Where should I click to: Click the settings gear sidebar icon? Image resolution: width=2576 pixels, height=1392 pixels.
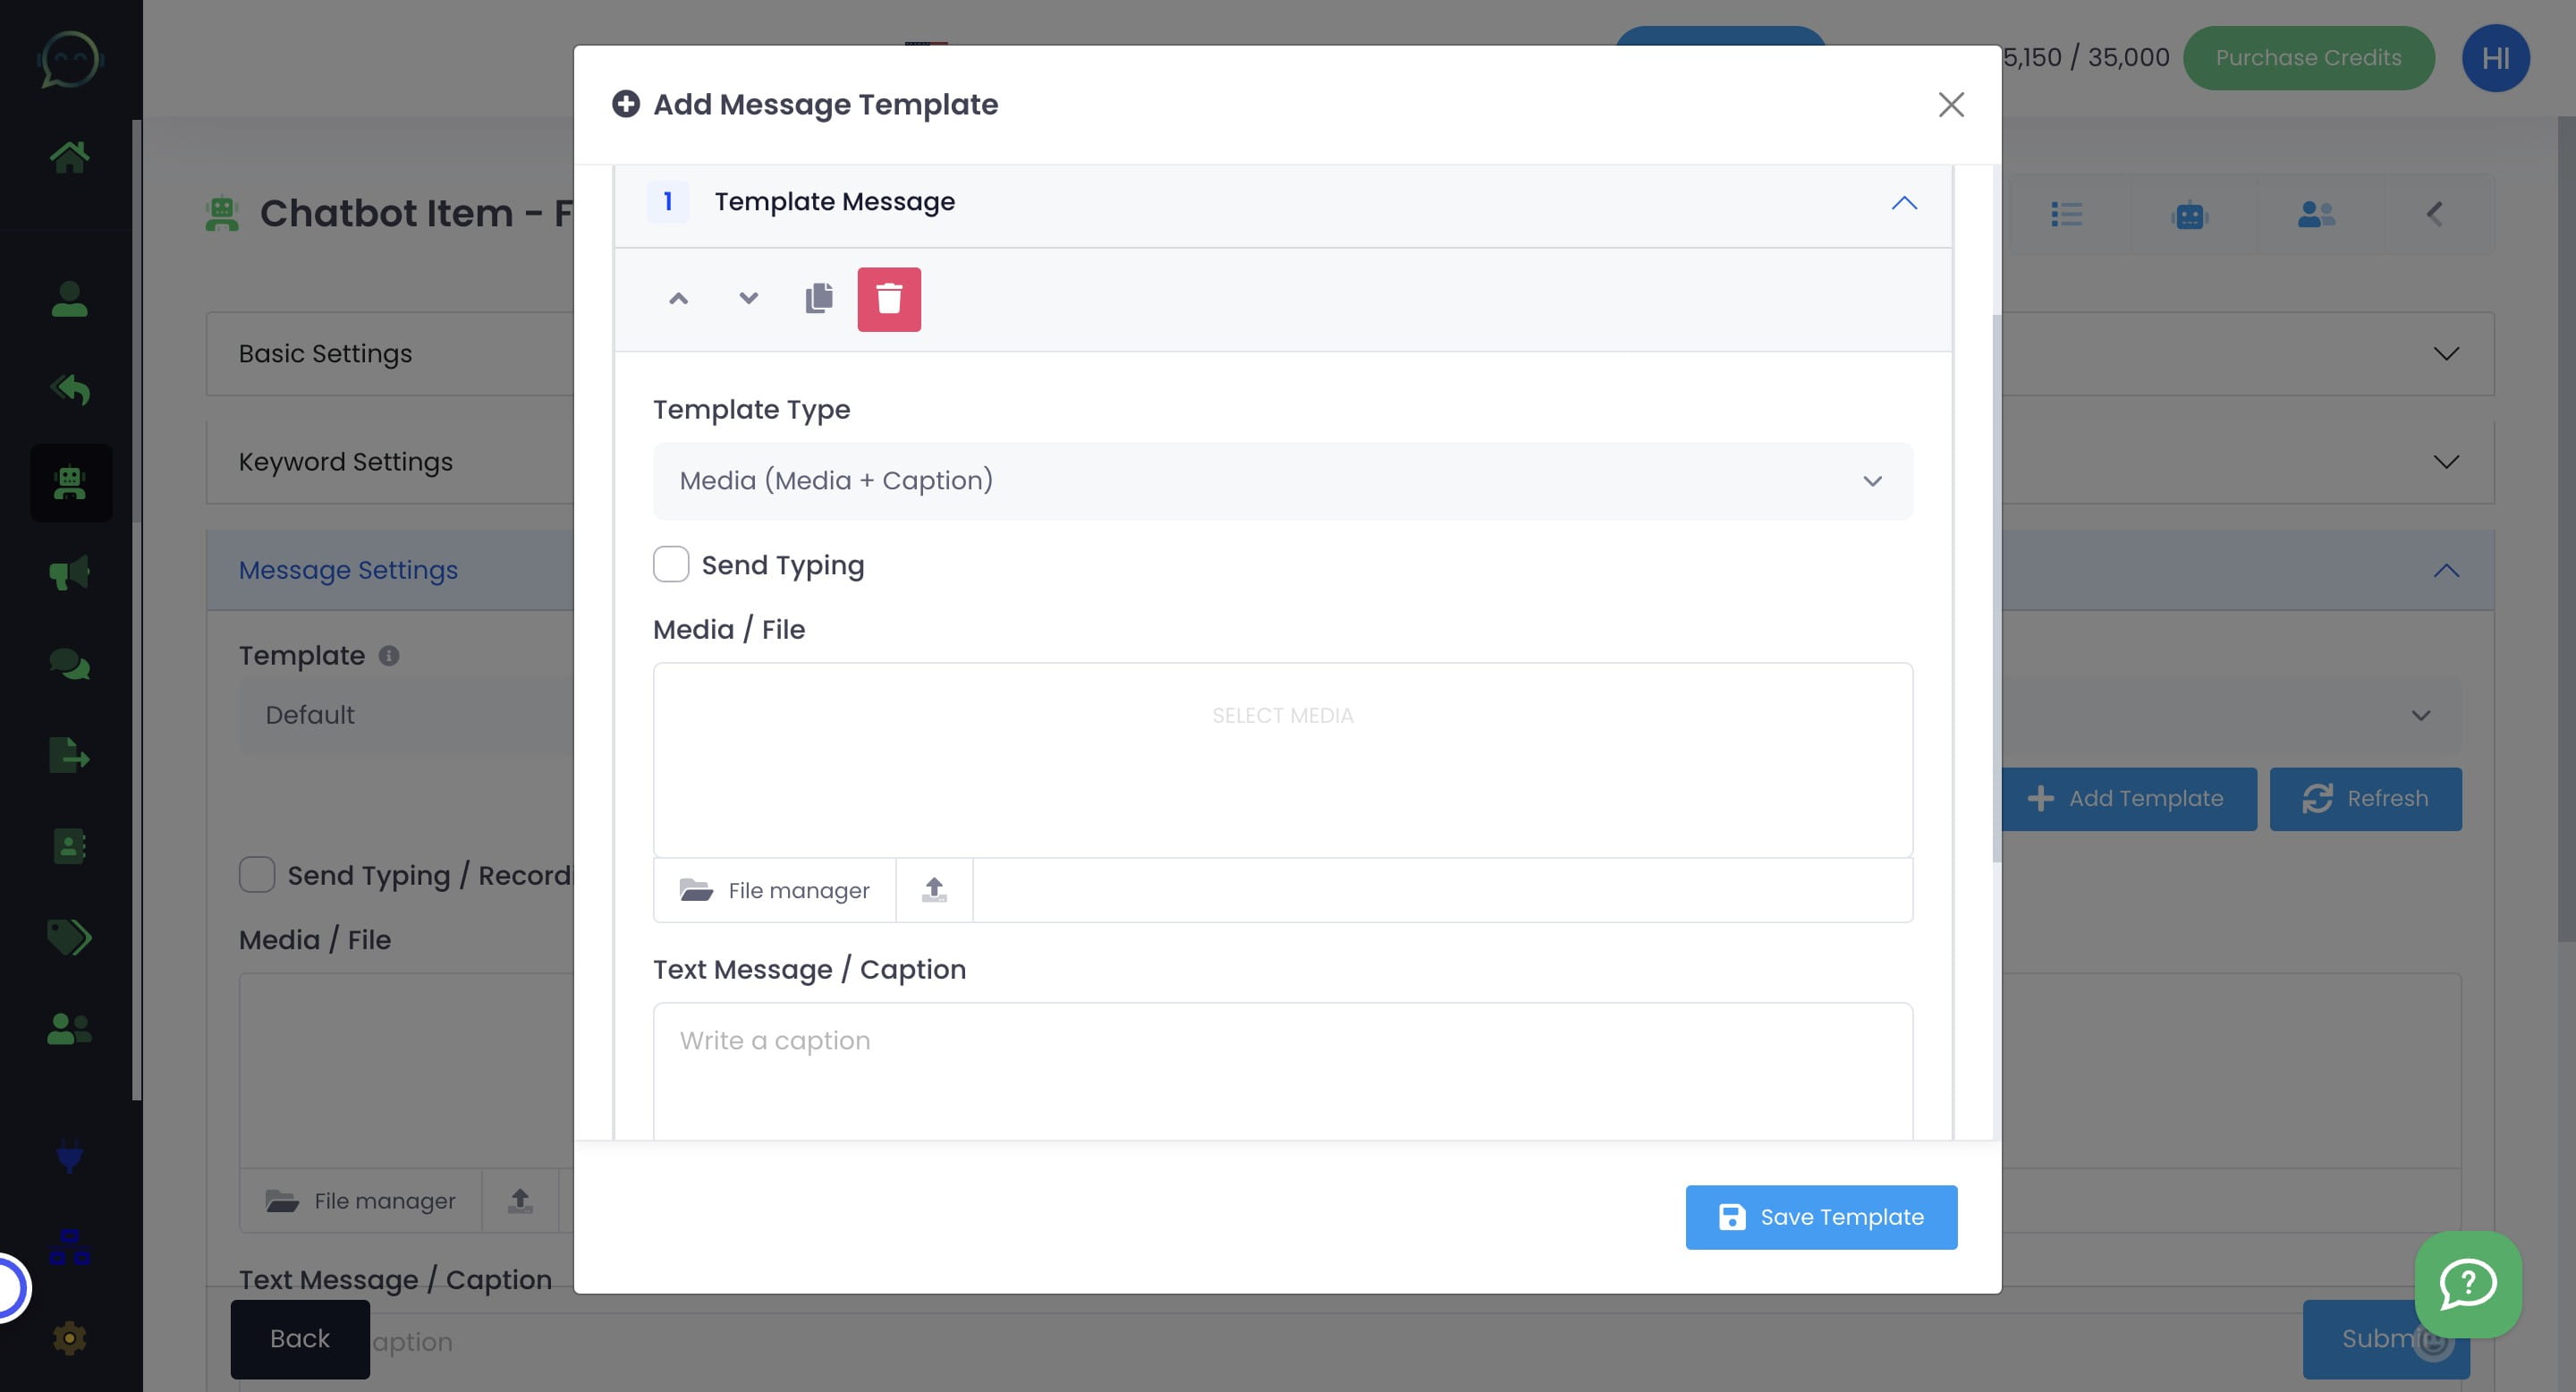point(69,1337)
